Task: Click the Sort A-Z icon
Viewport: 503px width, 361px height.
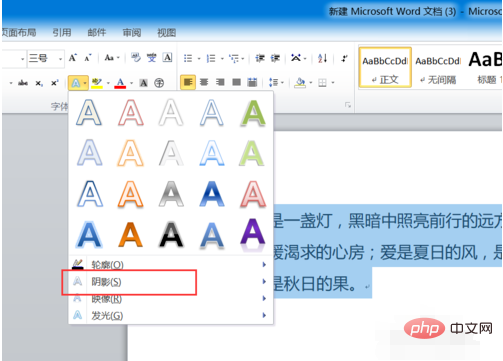Action: [322, 58]
